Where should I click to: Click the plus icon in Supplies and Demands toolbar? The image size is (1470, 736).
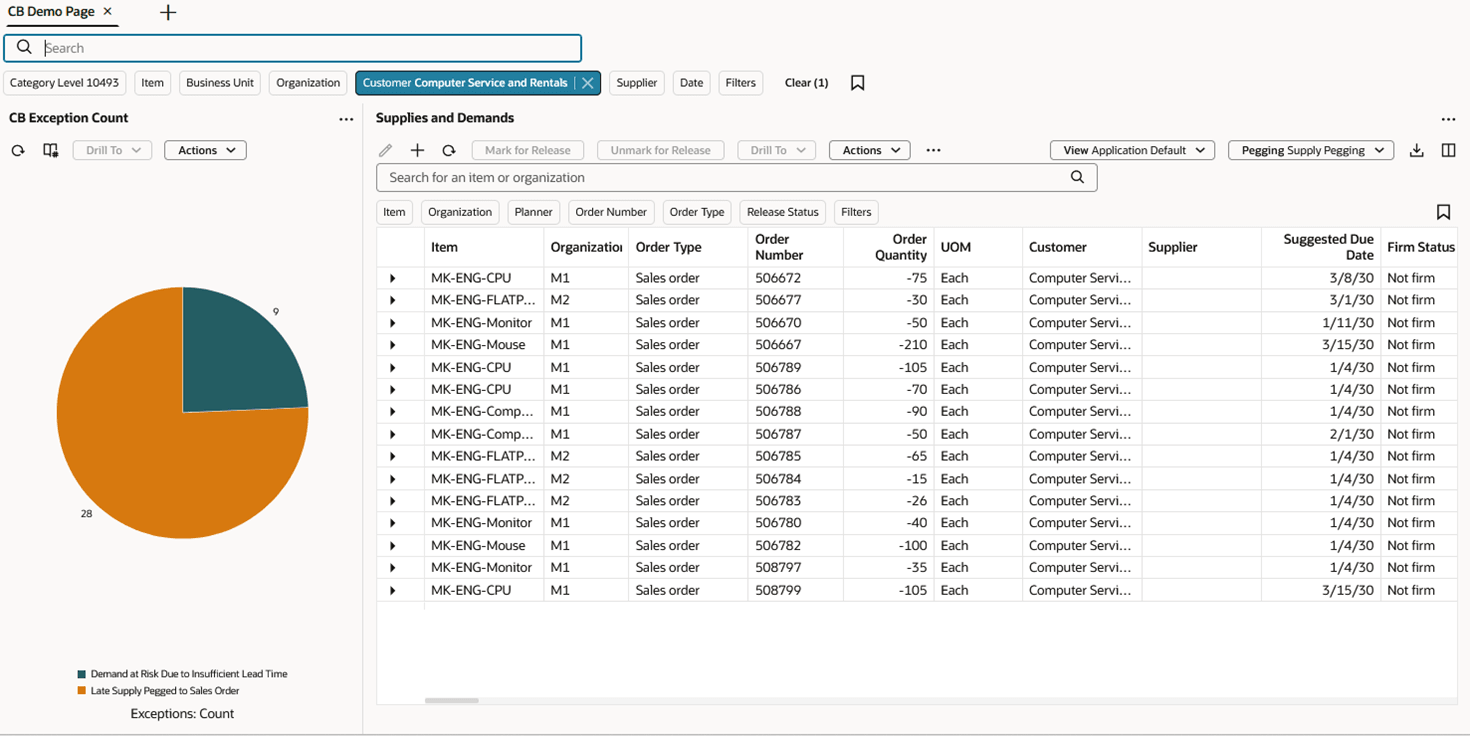pyautogui.click(x=417, y=150)
